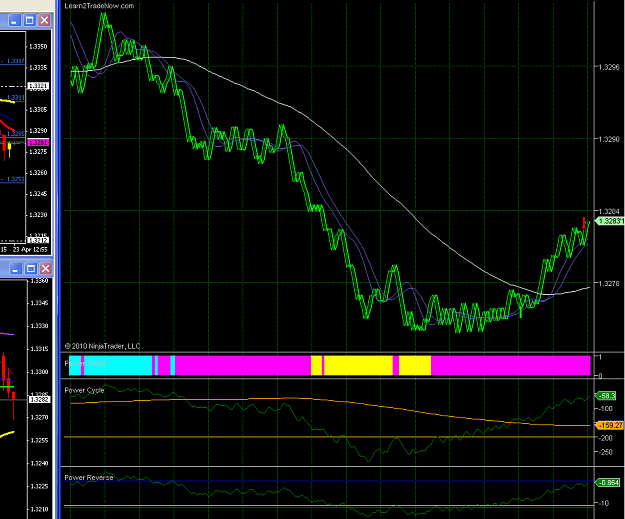Click the -200 level on Power Cycle axis
The width and height of the screenshot is (625, 519).
[606, 438]
